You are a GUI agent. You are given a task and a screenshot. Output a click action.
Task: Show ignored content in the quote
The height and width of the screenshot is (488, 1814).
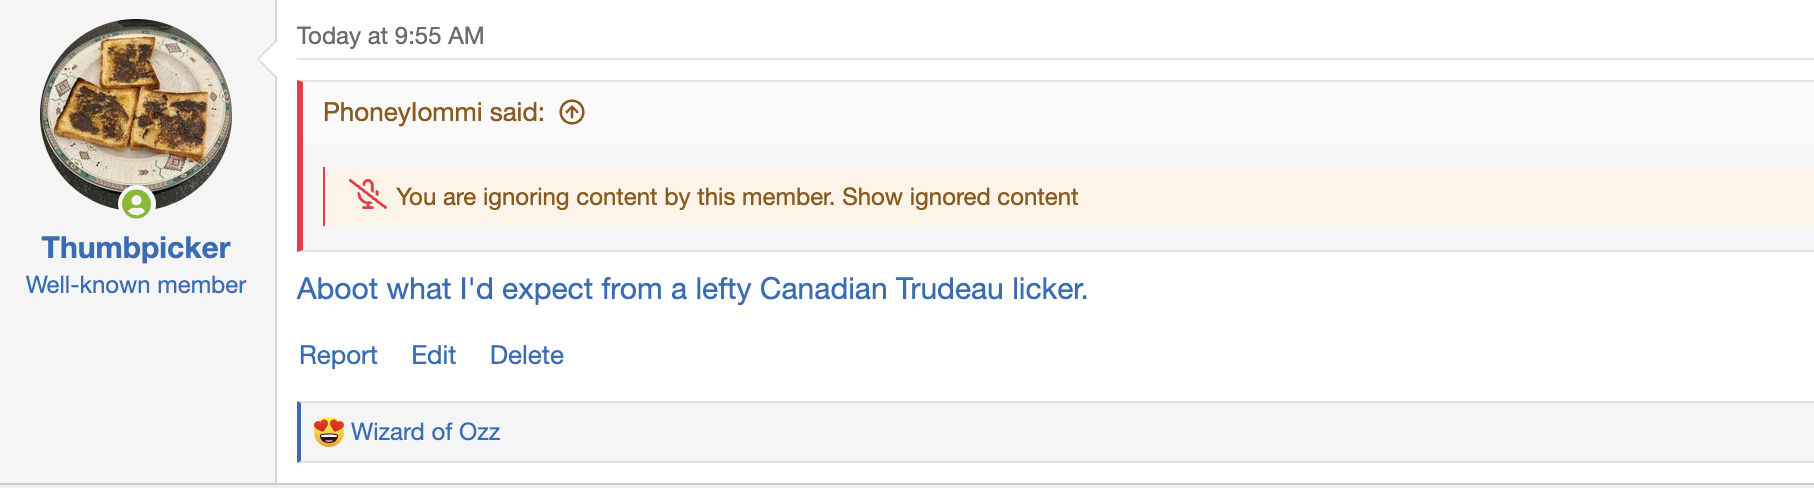coord(960,197)
